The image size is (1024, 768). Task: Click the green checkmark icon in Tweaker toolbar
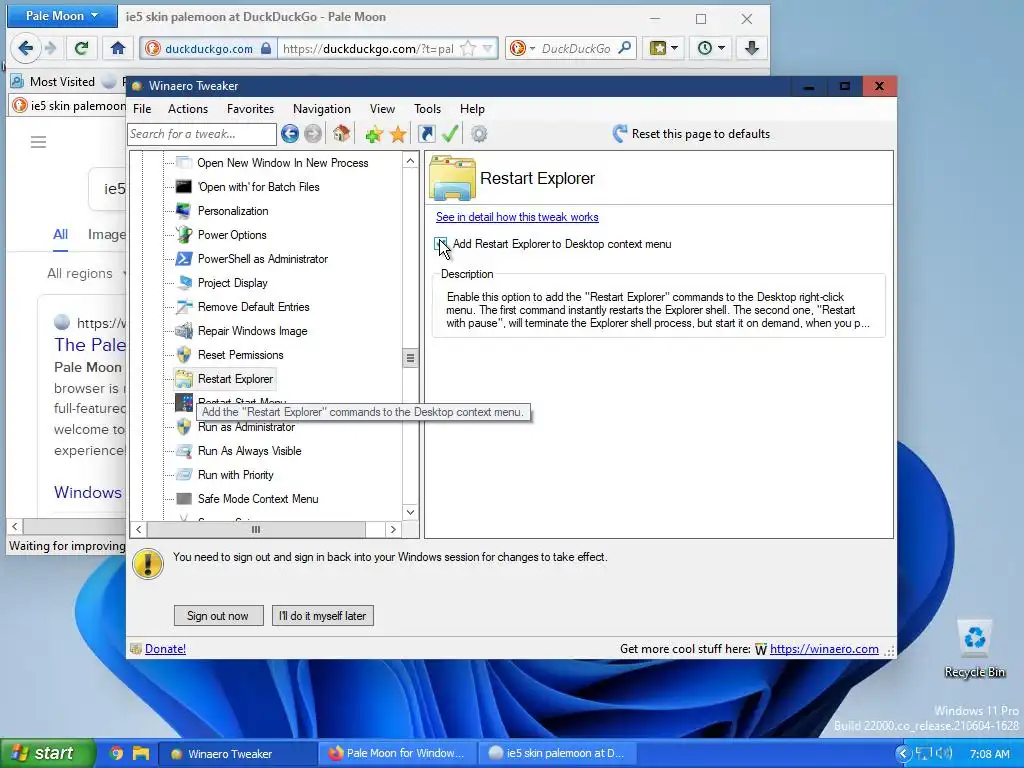point(450,134)
